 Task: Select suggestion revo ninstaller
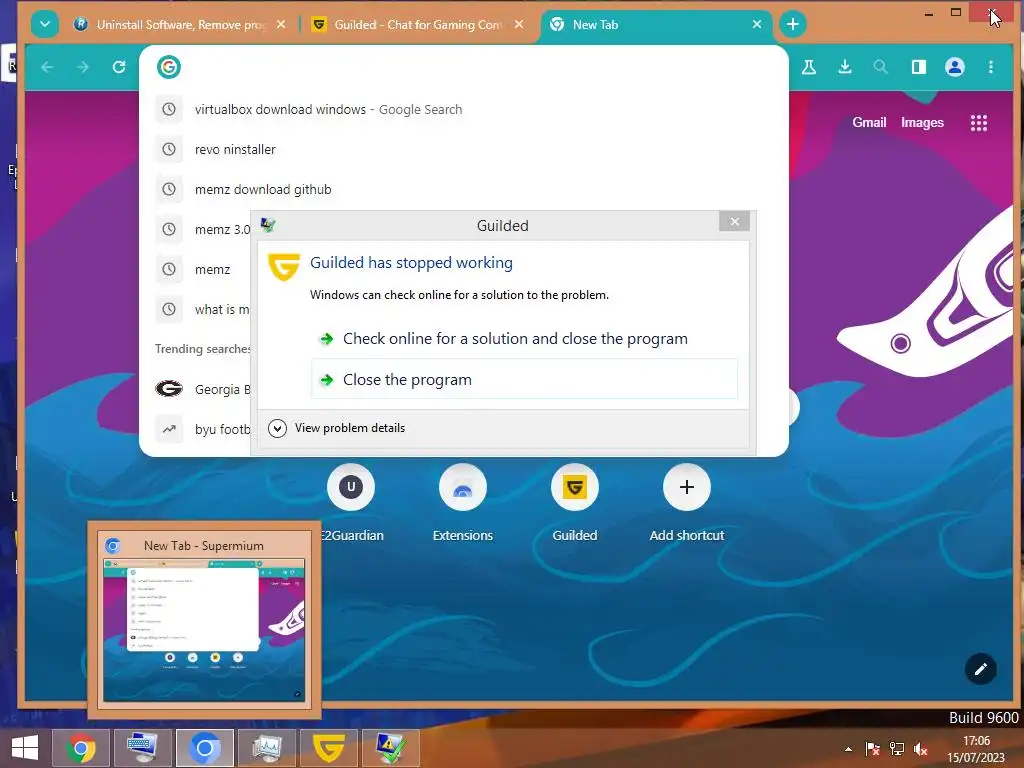tap(464, 149)
